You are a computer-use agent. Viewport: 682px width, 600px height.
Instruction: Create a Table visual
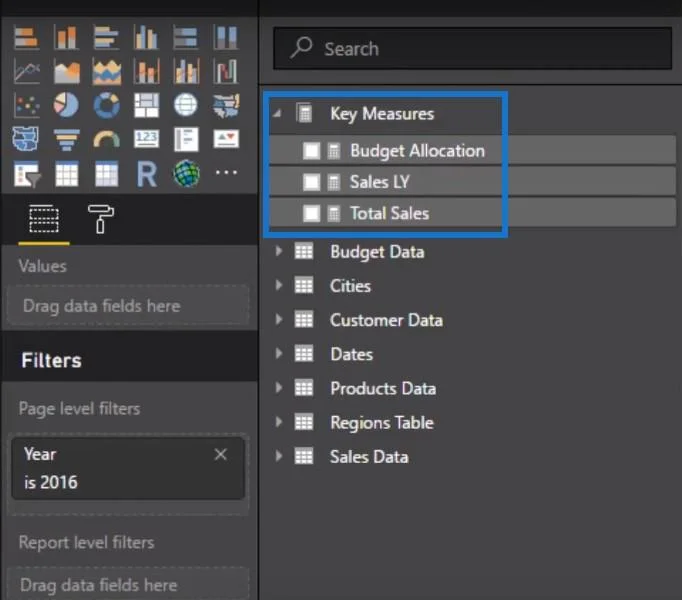coord(67,174)
